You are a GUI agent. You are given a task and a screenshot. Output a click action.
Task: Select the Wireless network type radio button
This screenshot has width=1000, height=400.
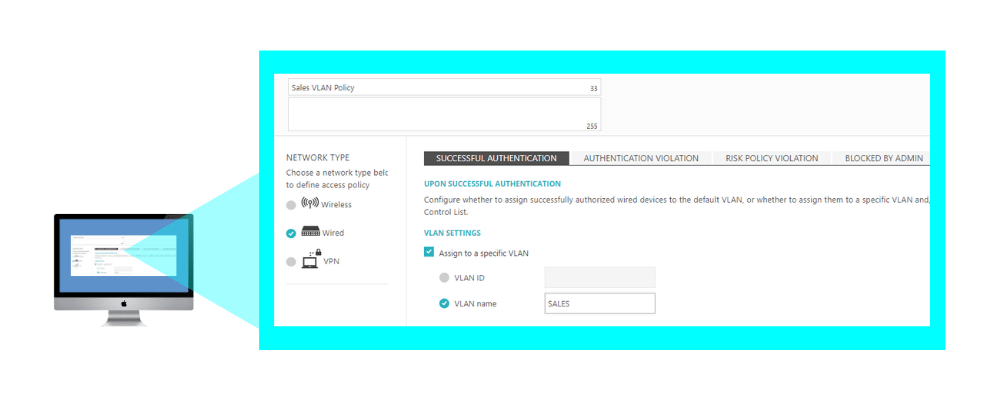pos(291,205)
